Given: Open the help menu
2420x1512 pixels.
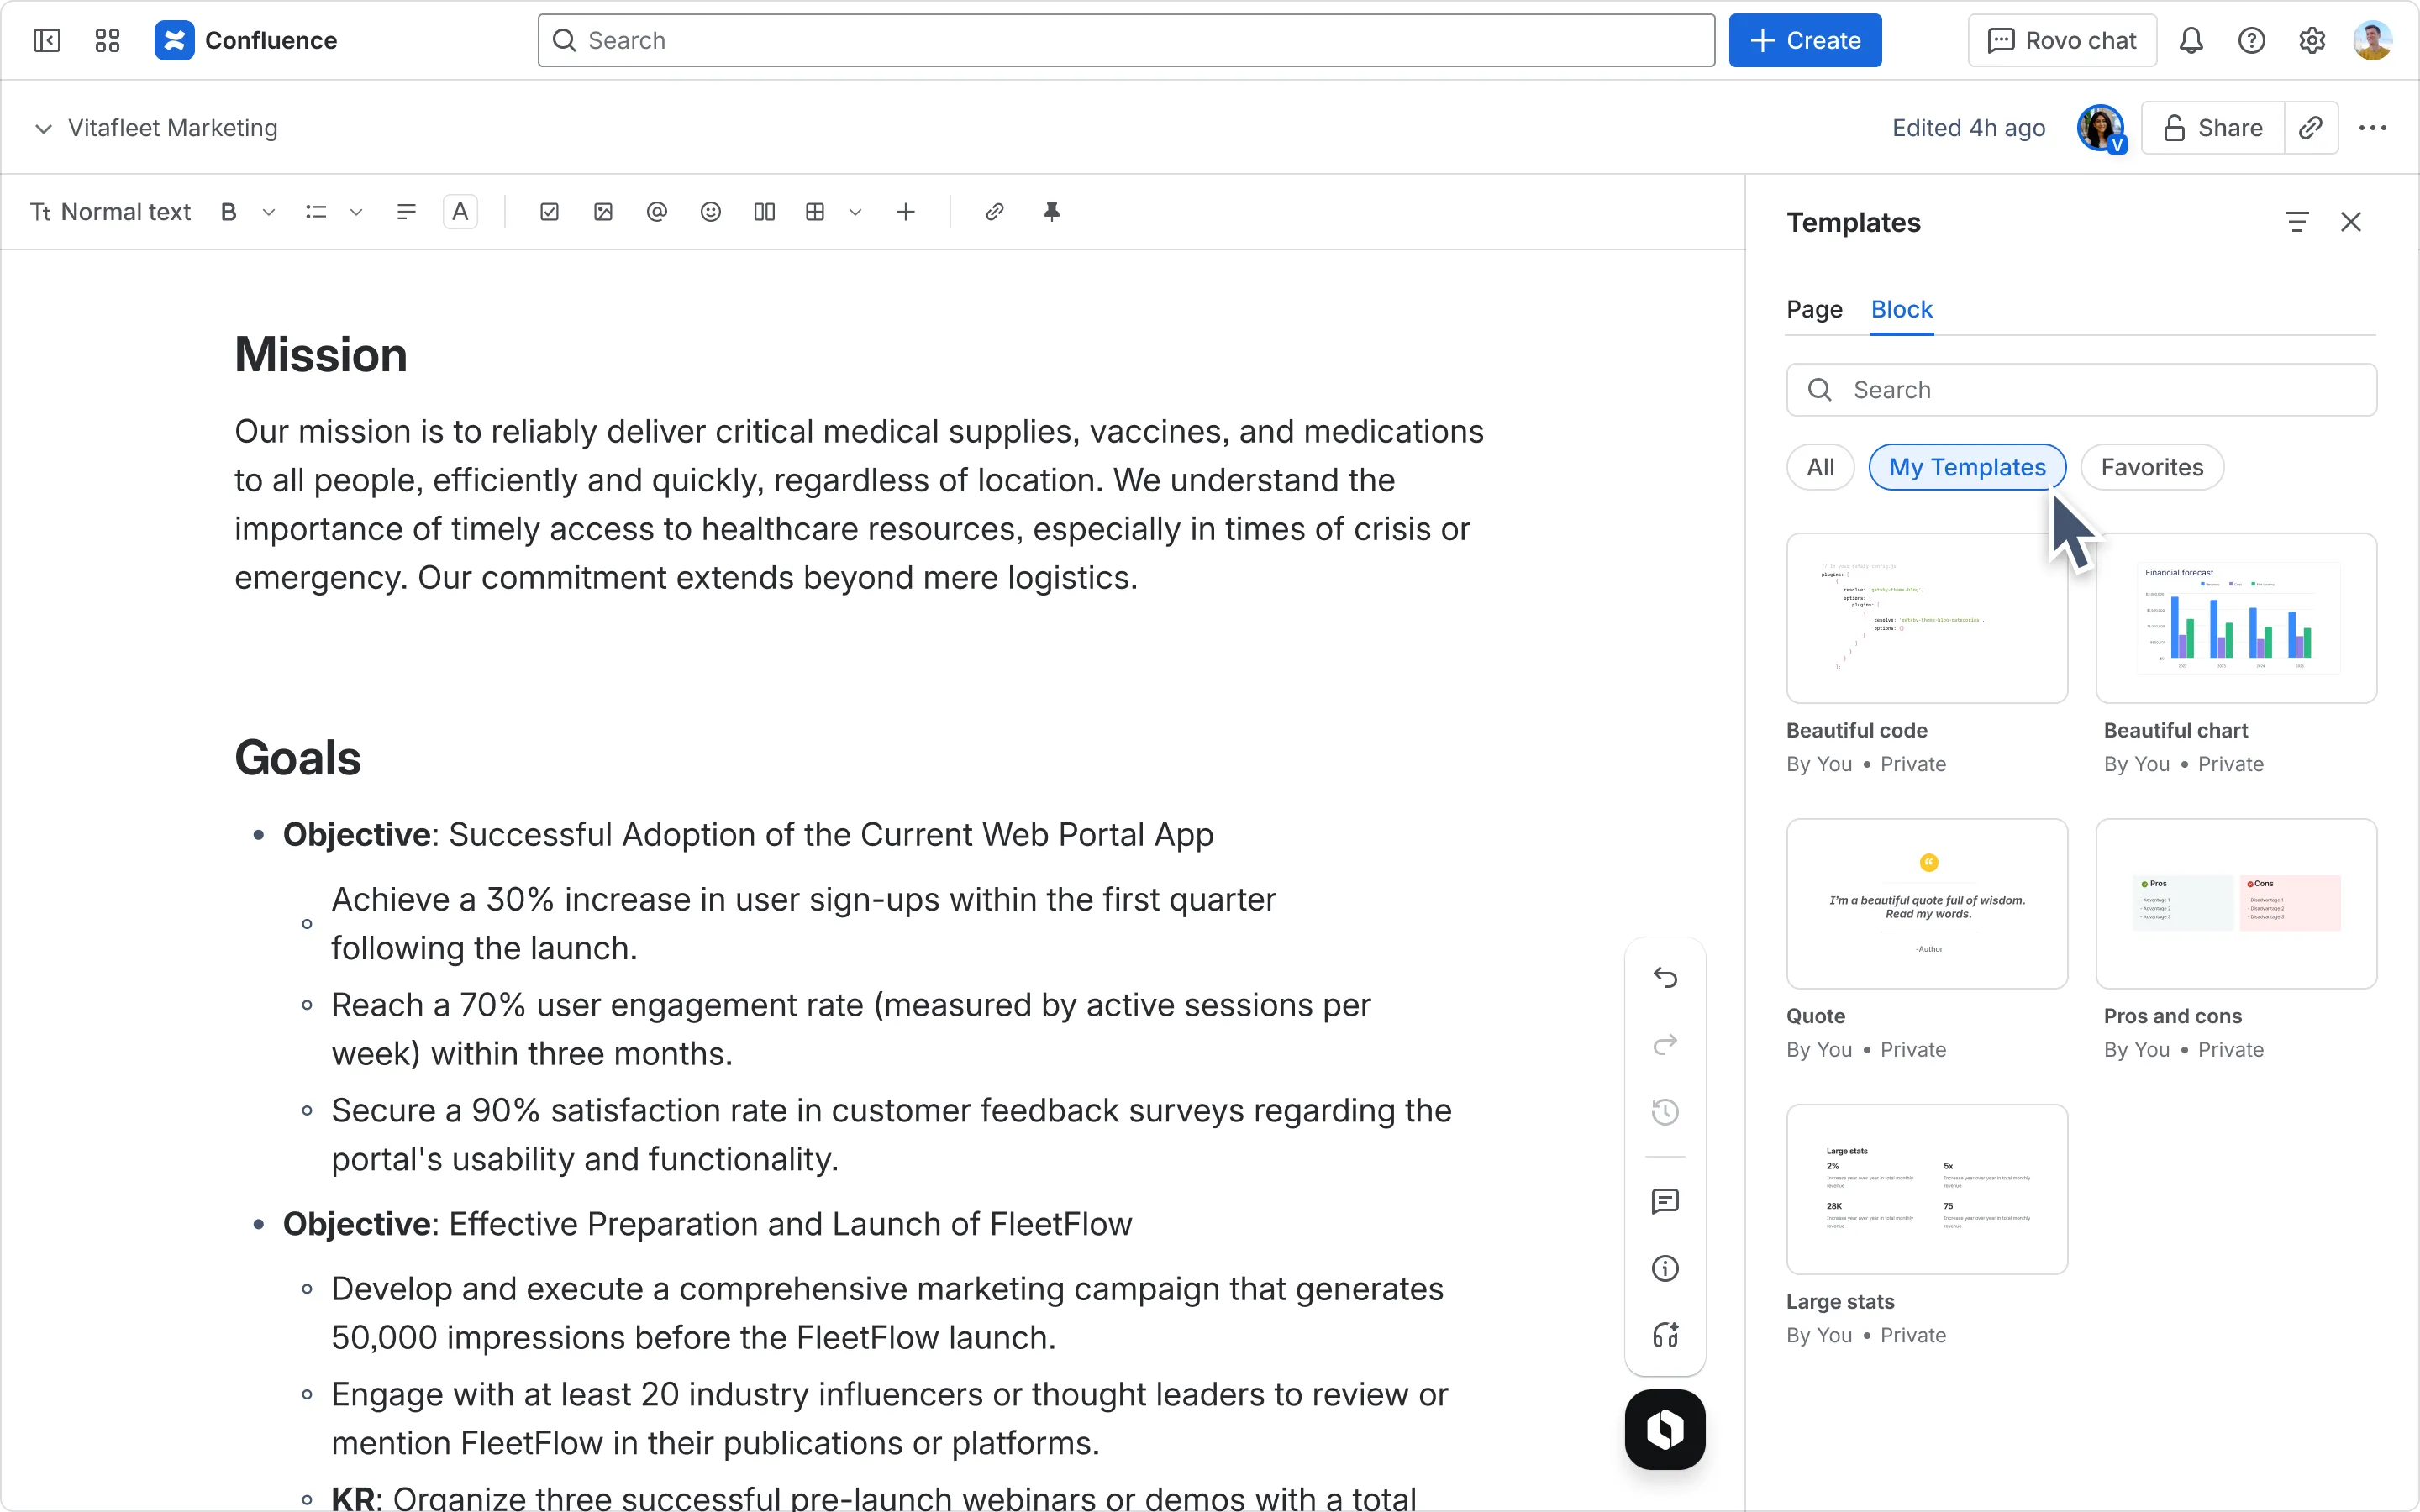Looking at the screenshot, I should [2251, 40].
